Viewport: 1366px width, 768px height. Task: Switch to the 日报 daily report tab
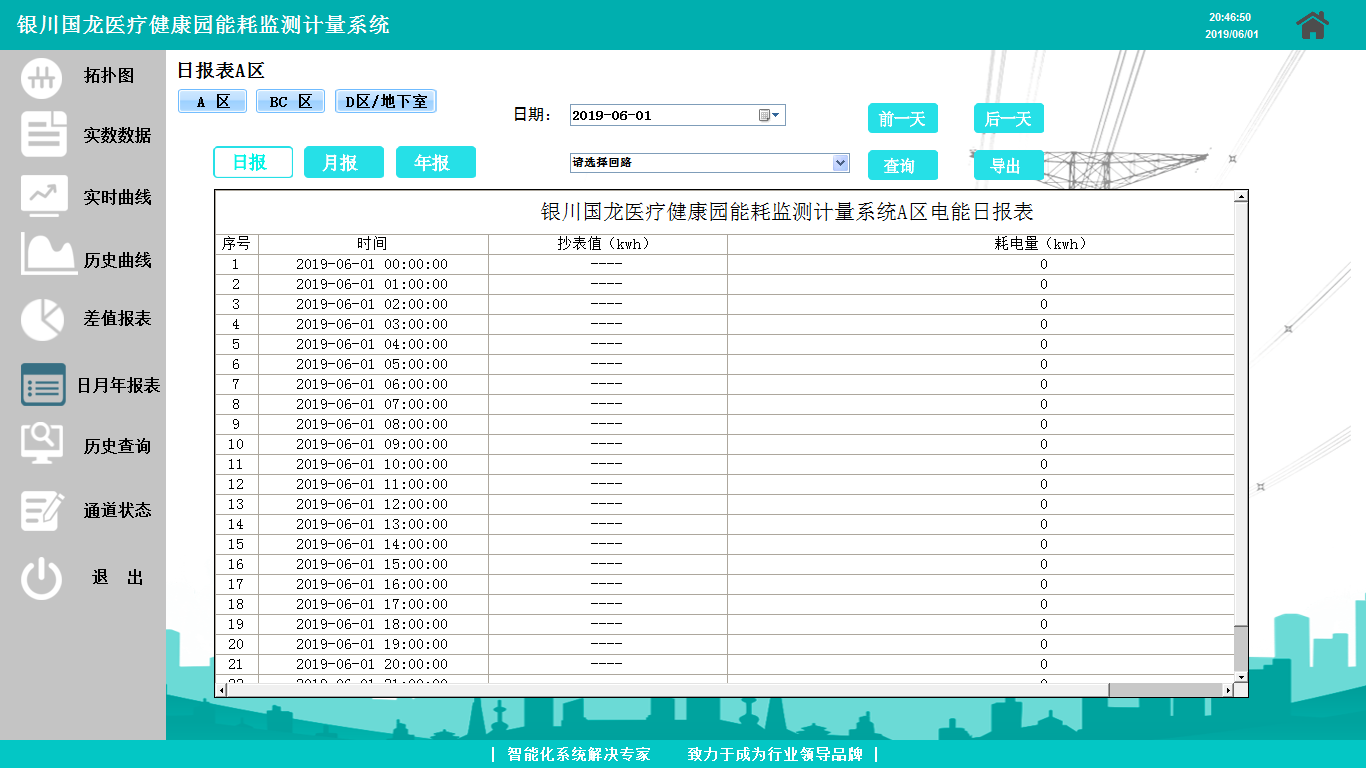point(252,162)
